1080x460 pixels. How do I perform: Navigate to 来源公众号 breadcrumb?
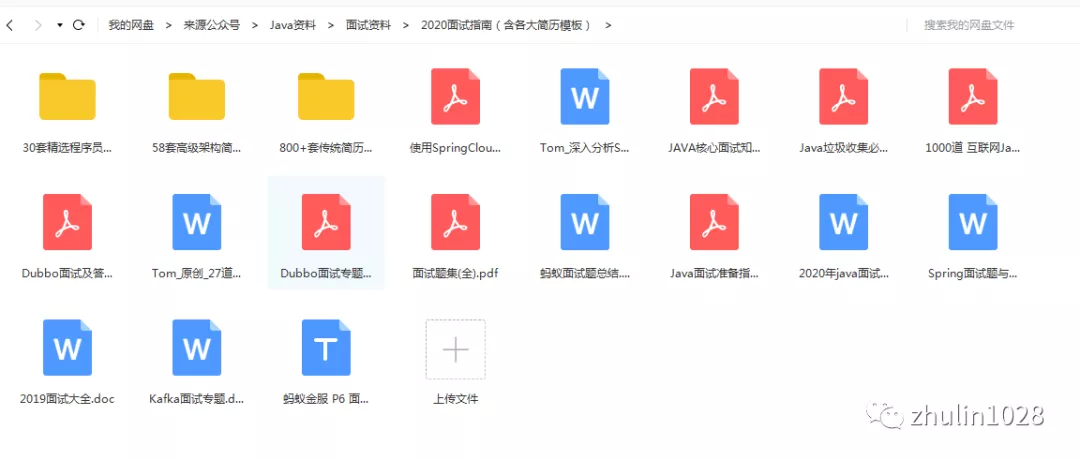(x=211, y=25)
